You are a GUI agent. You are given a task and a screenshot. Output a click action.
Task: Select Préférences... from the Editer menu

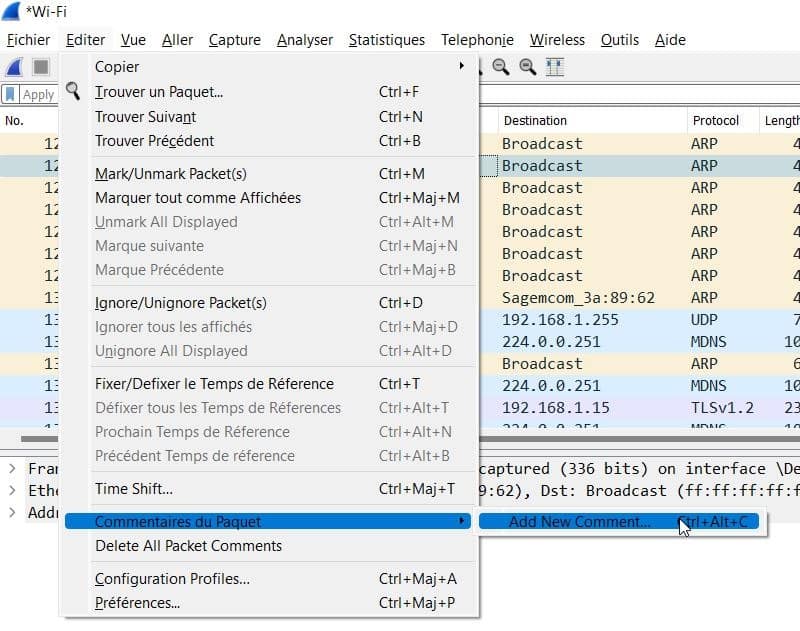137,603
